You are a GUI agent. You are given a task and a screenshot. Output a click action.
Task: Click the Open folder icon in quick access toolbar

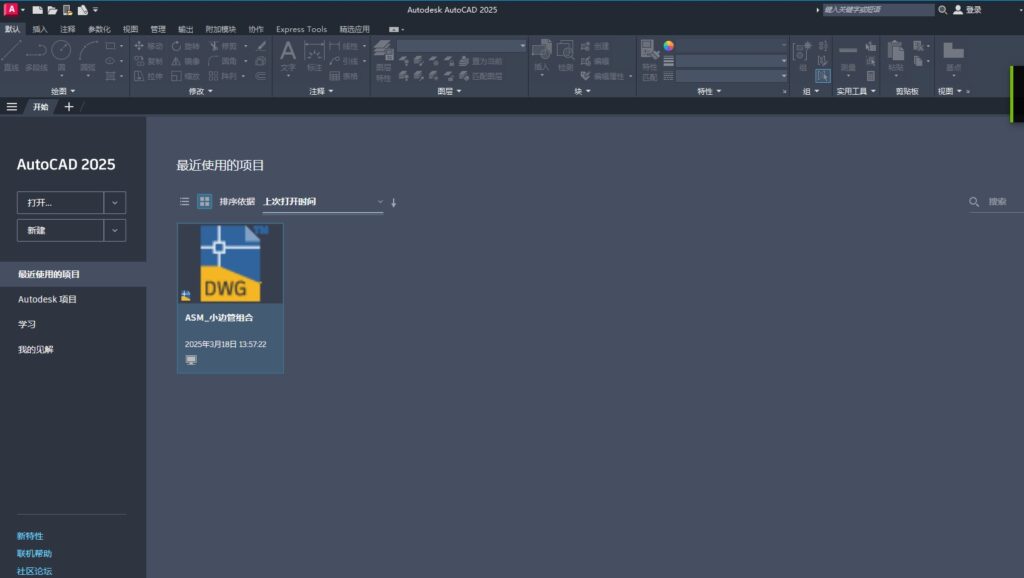click(x=52, y=10)
